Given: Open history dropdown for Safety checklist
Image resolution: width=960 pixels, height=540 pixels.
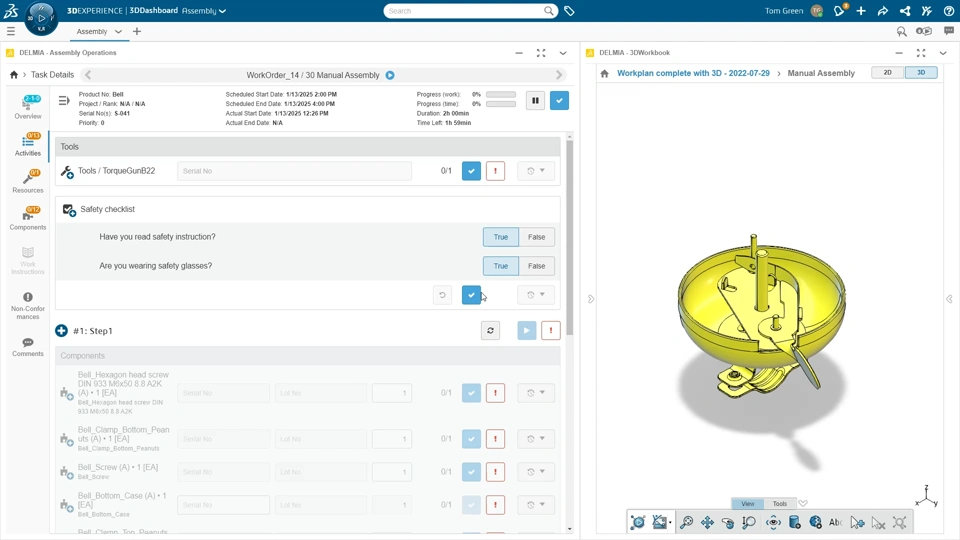Looking at the screenshot, I should click(536, 294).
